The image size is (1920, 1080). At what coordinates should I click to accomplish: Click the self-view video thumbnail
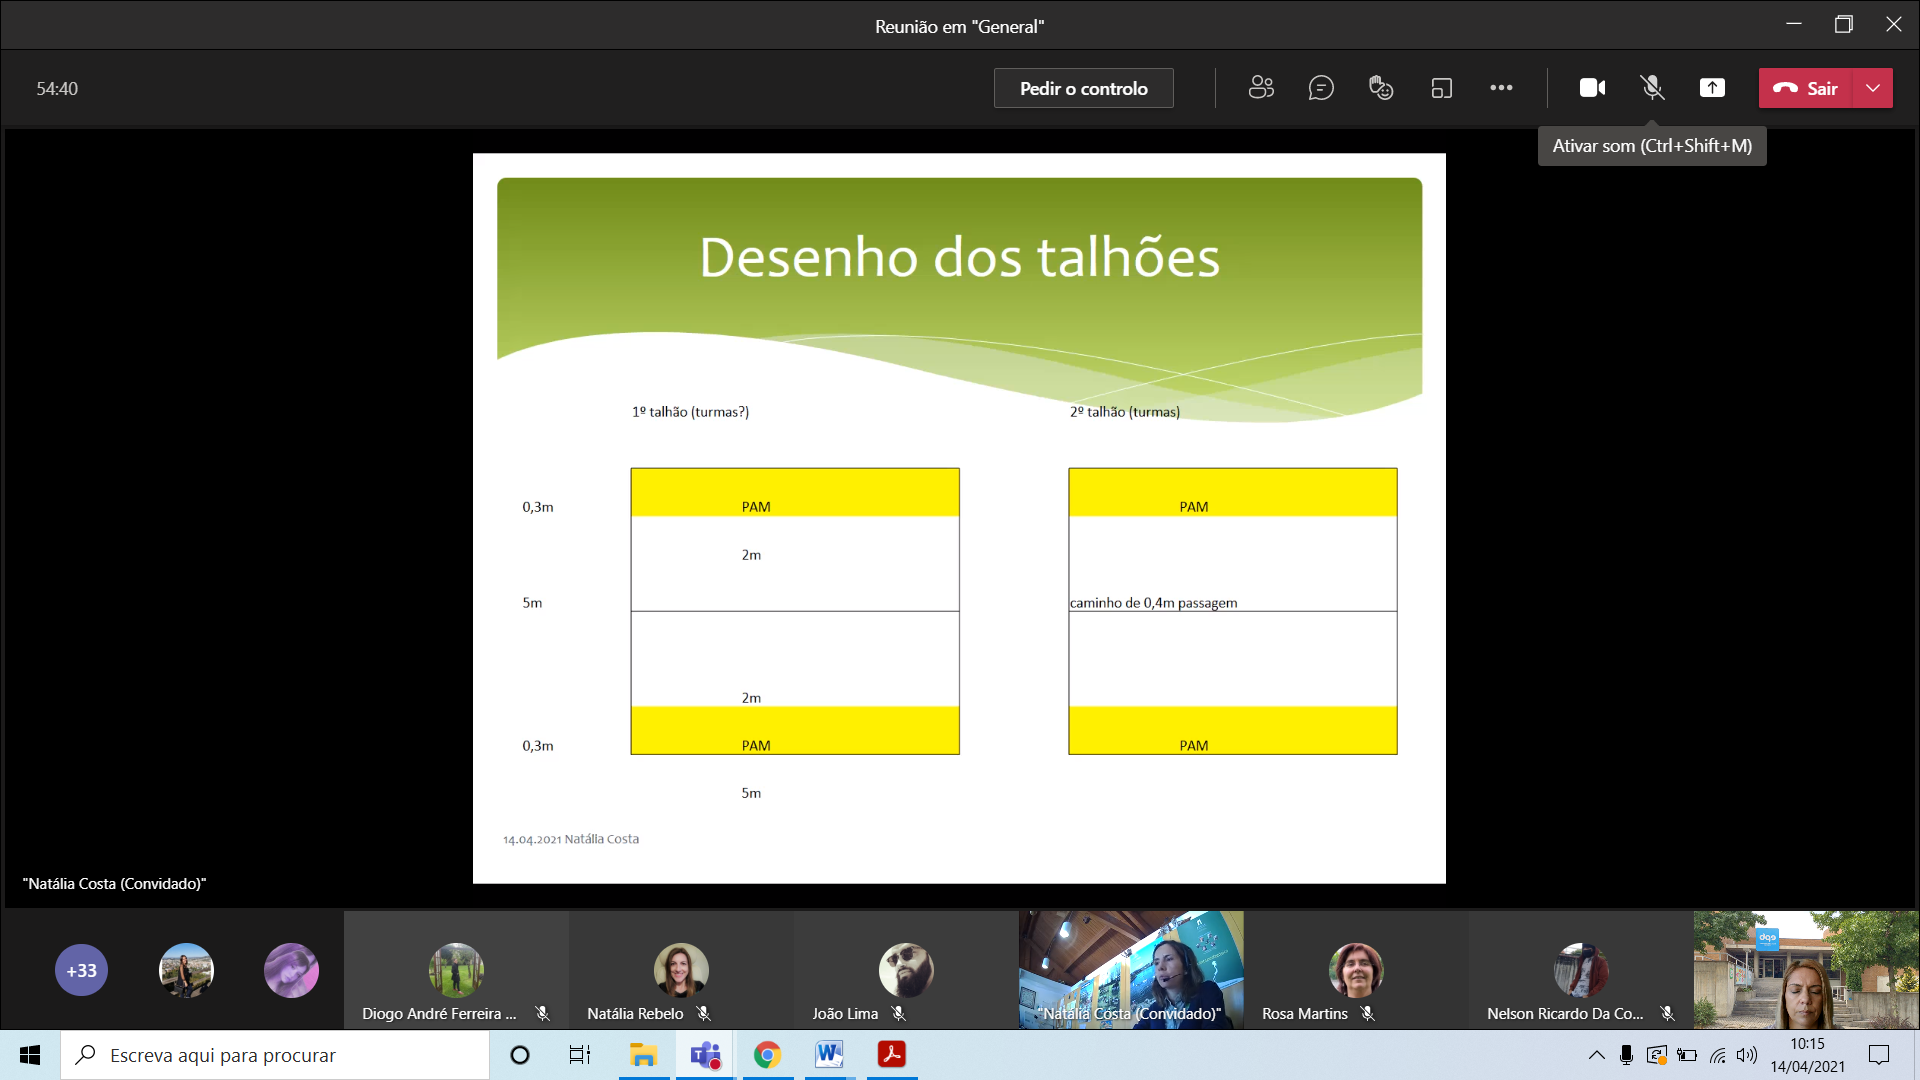click(x=1806, y=970)
